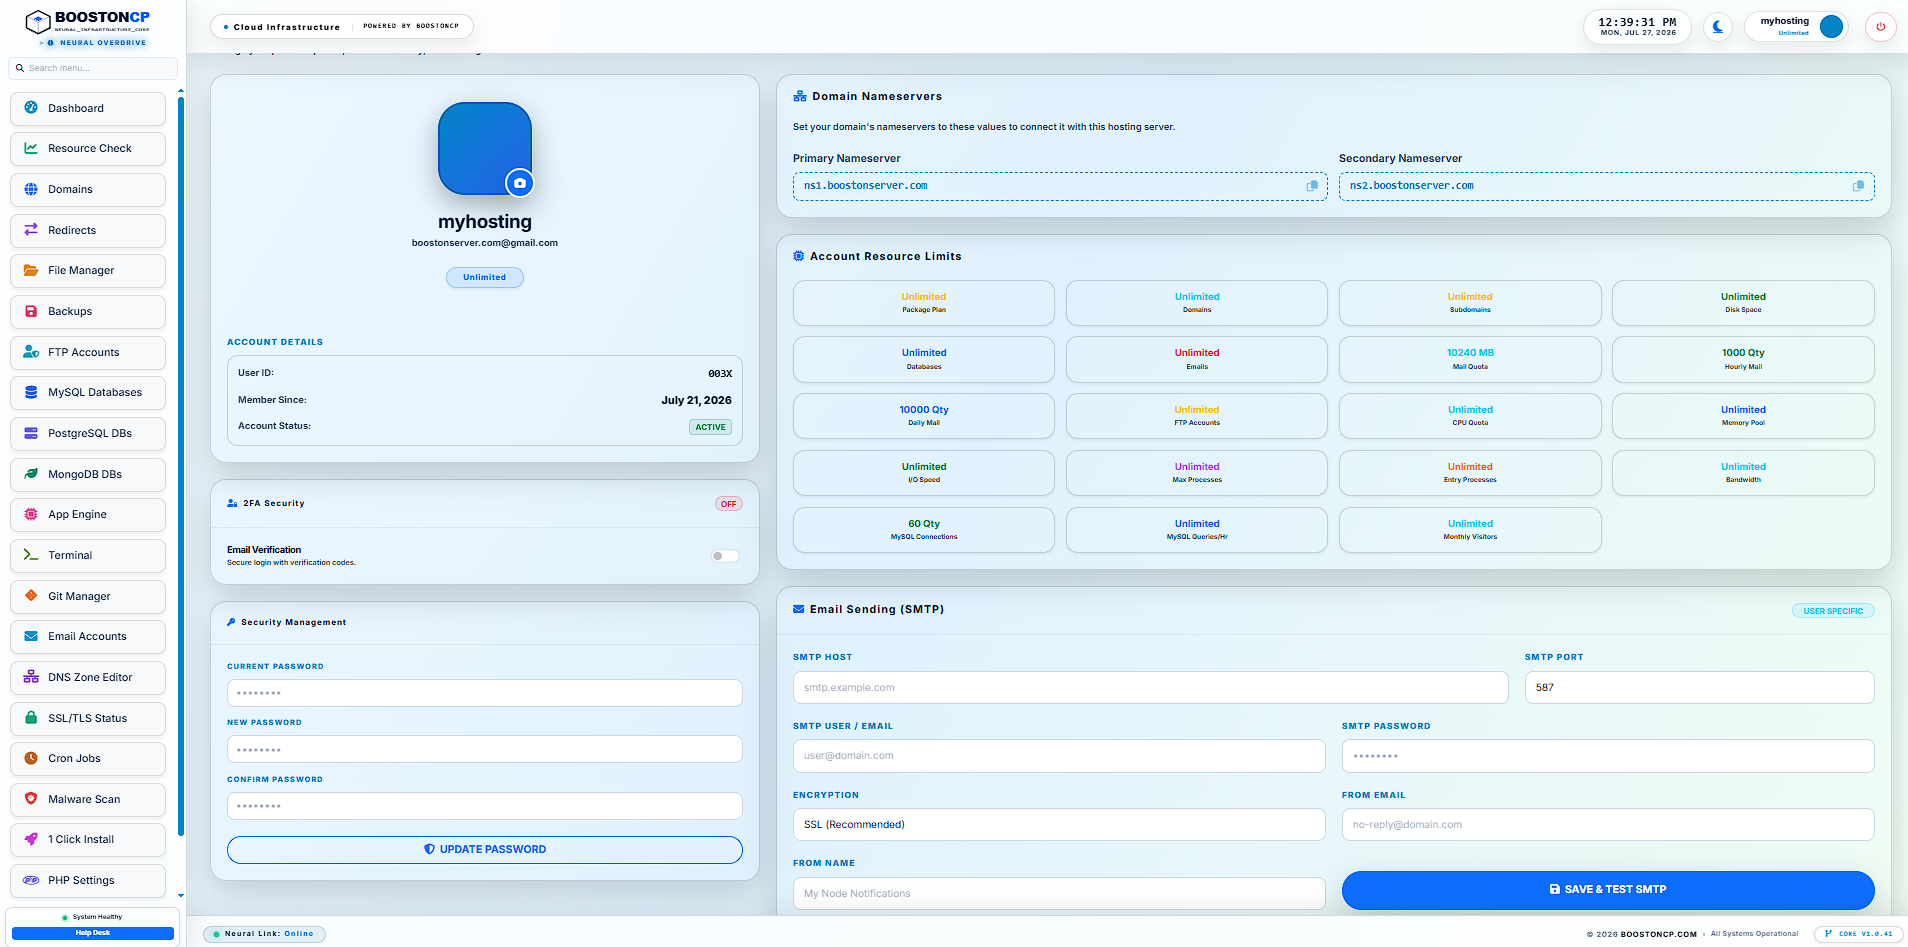The width and height of the screenshot is (1908, 947).
Task: Open the Encryption SSL dropdown
Action: tap(1059, 825)
